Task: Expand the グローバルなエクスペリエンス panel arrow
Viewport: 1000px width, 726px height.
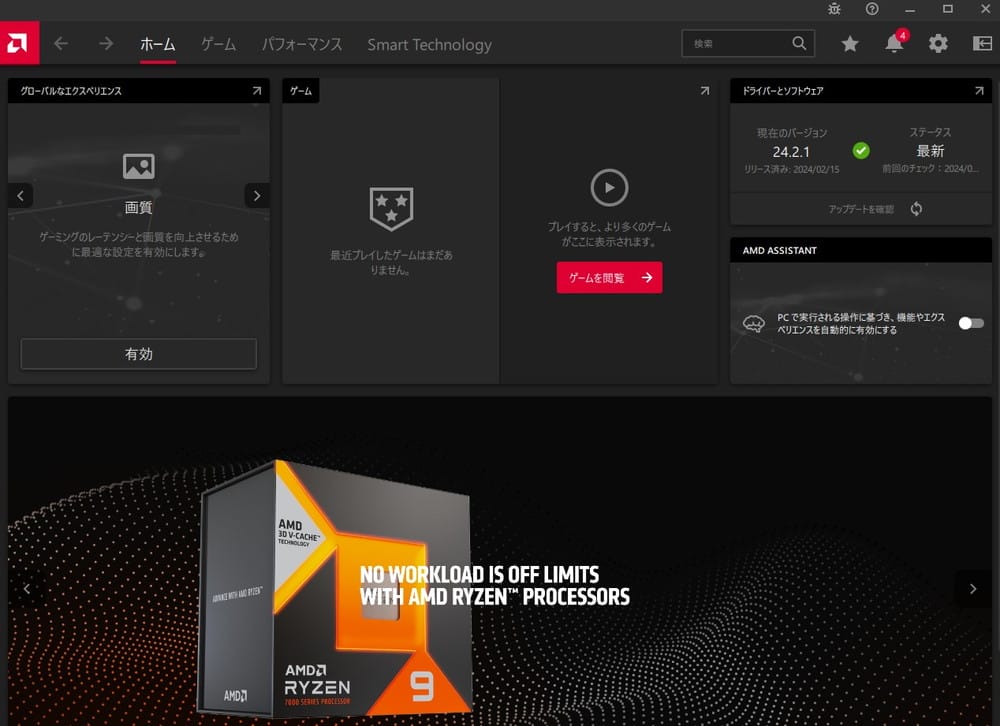Action: (257, 91)
